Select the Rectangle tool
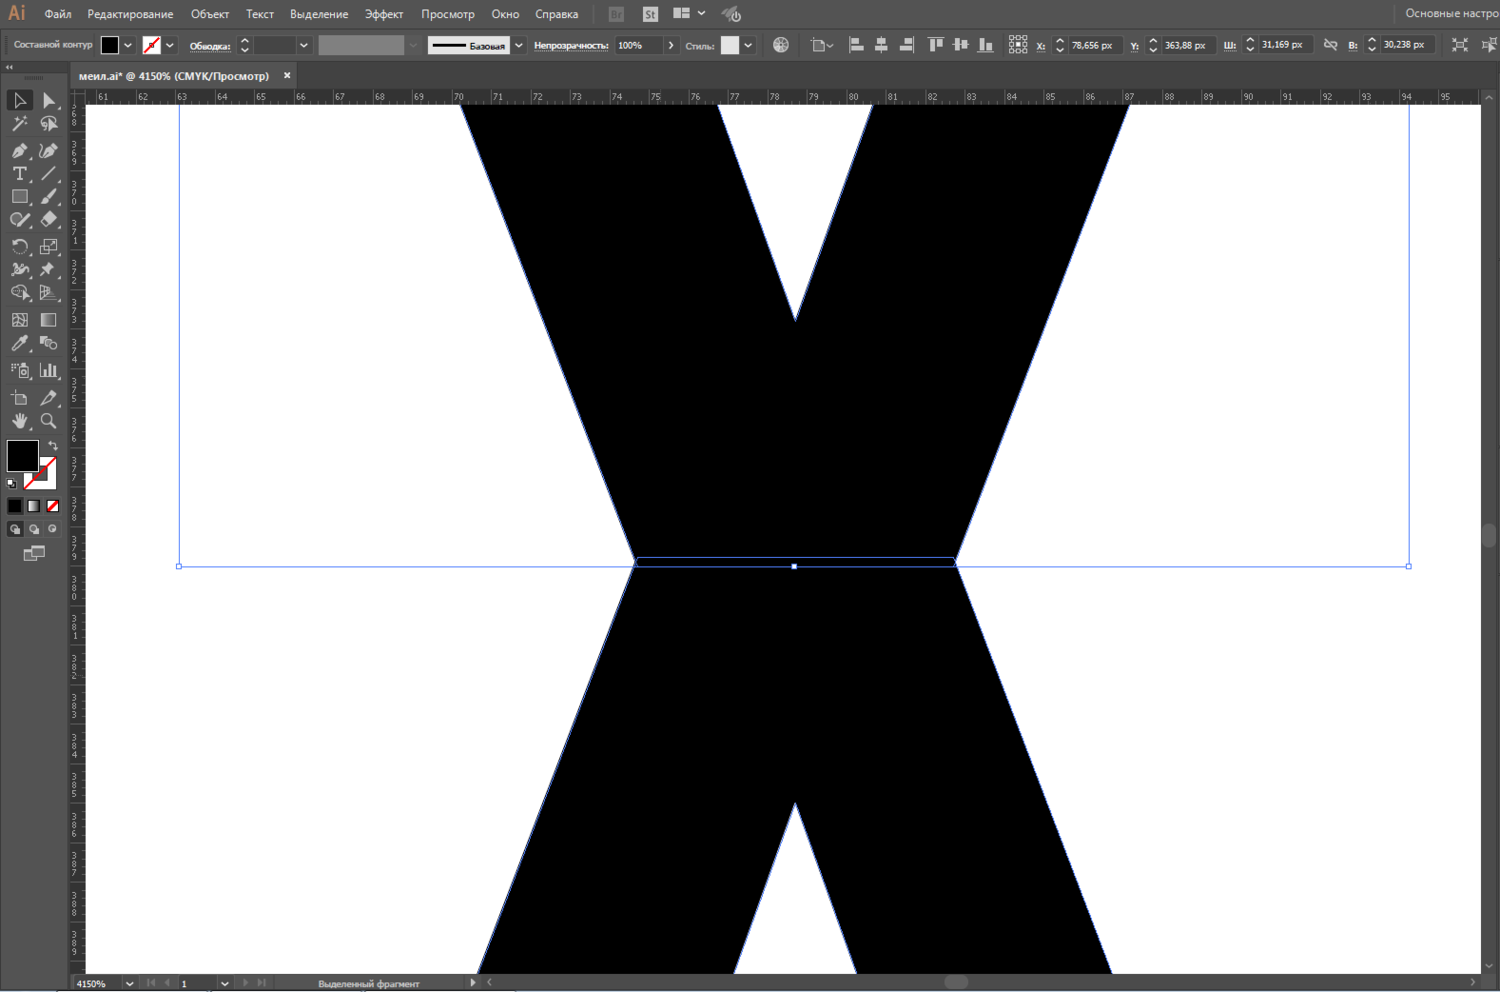1500x992 pixels. (x=19, y=197)
